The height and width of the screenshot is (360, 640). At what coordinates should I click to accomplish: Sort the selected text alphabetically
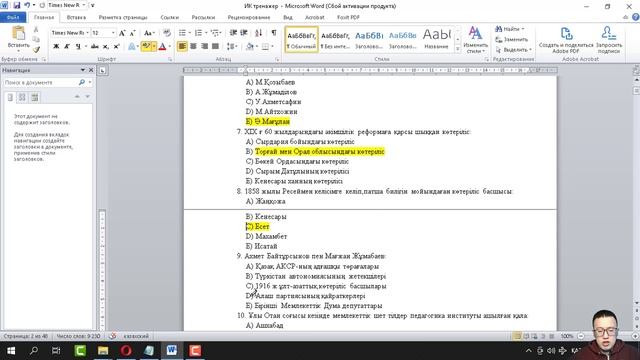[258, 33]
